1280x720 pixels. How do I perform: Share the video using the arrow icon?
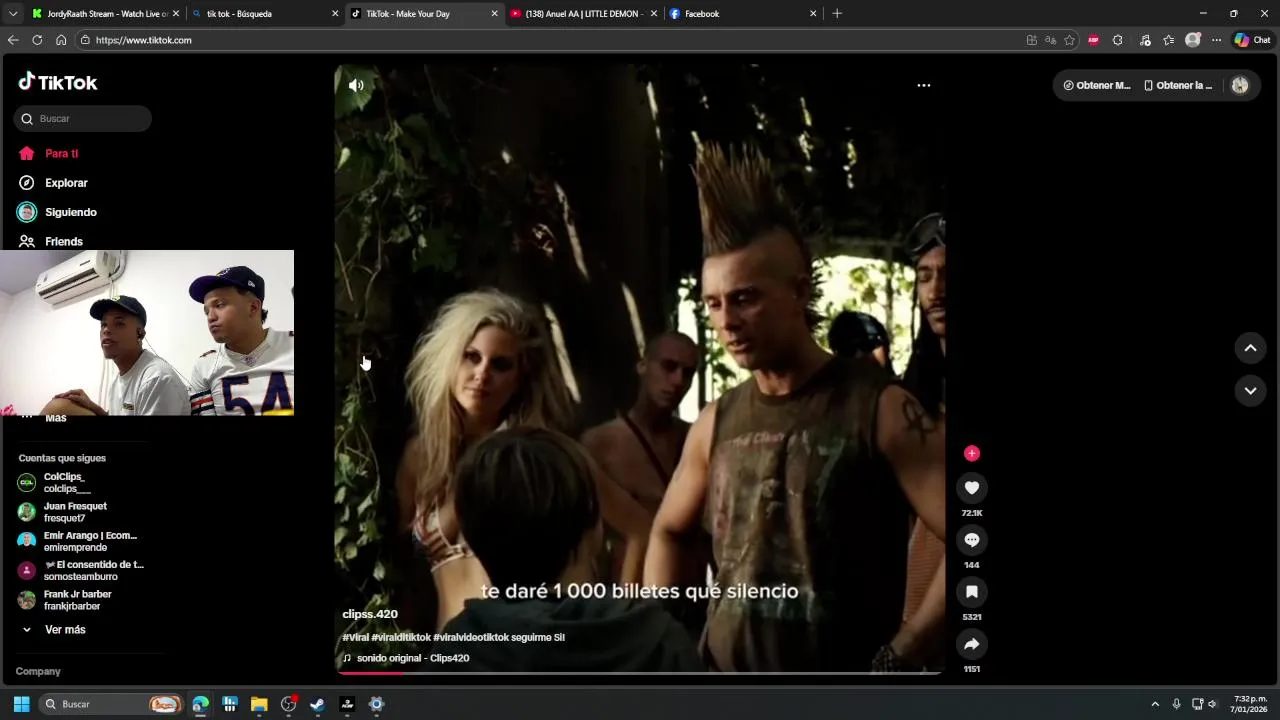(971, 644)
